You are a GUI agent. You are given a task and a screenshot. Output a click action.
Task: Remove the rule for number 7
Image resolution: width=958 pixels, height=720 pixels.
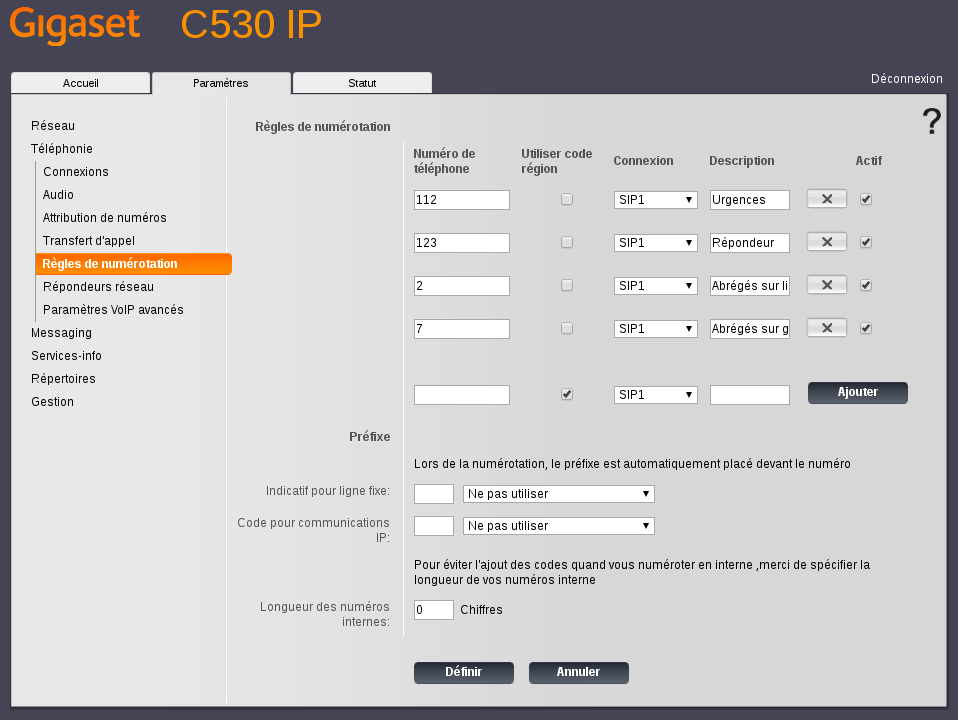(827, 328)
